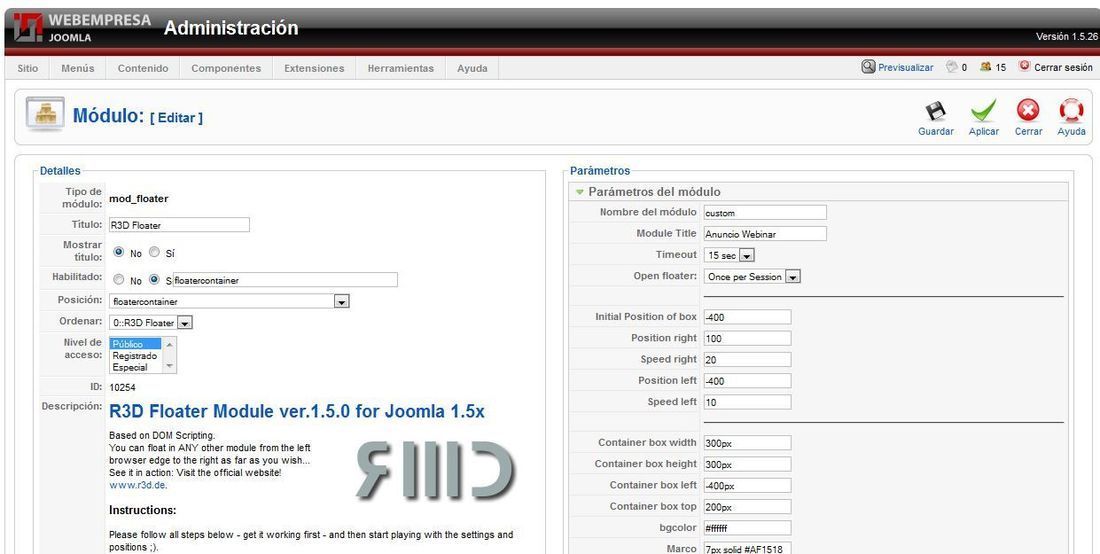Screen dimensions: 1100x554
Task: Click the mod_floater module type text
Action: click(x=139, y=198)
